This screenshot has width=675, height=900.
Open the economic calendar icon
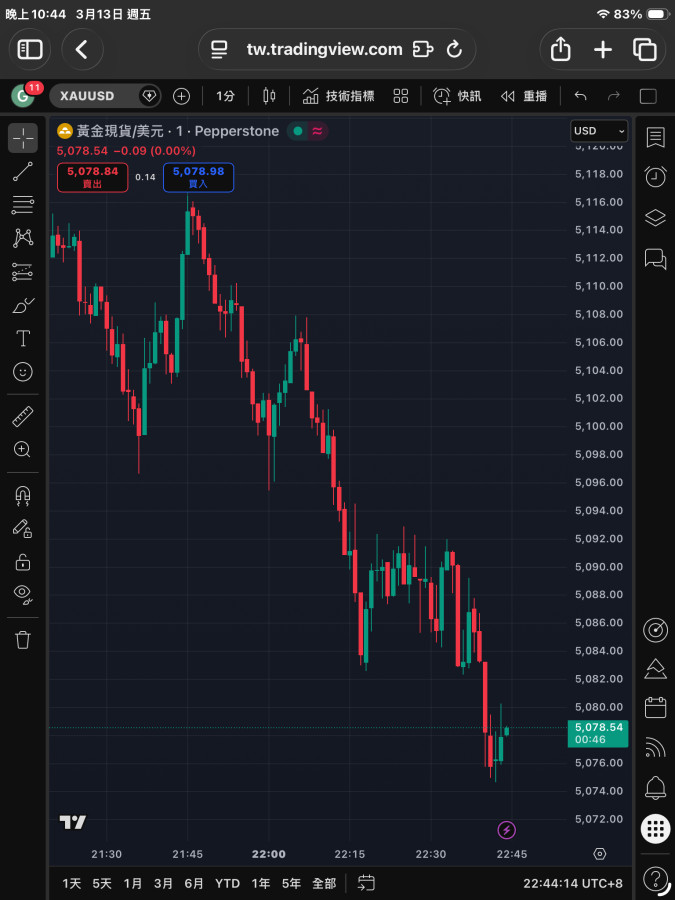(655, 708)
